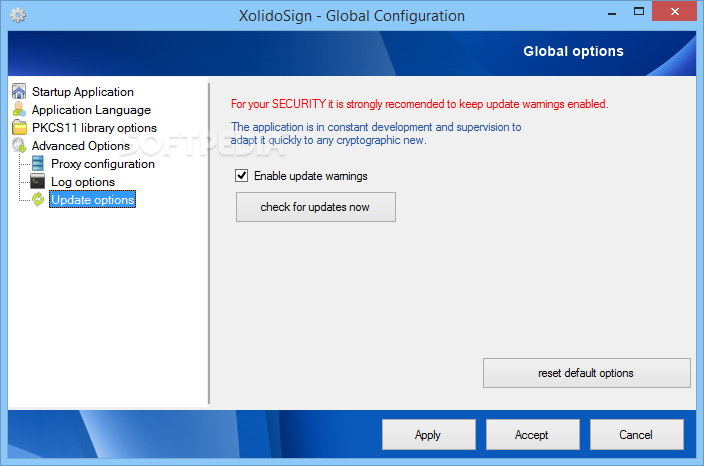Open Application Language settings

click(x=91, y=110)
